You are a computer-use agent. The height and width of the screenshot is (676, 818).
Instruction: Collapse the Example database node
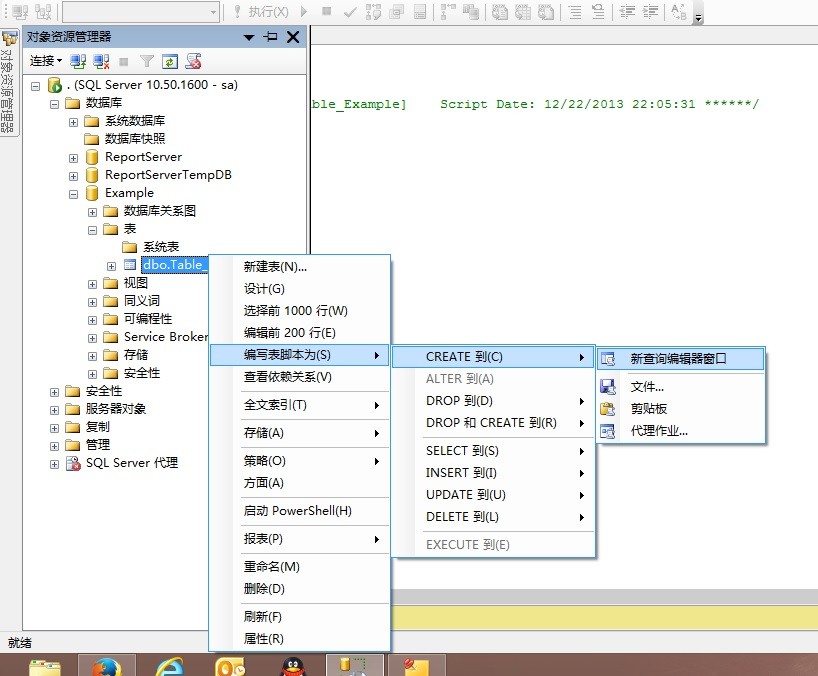click(74, 193)
